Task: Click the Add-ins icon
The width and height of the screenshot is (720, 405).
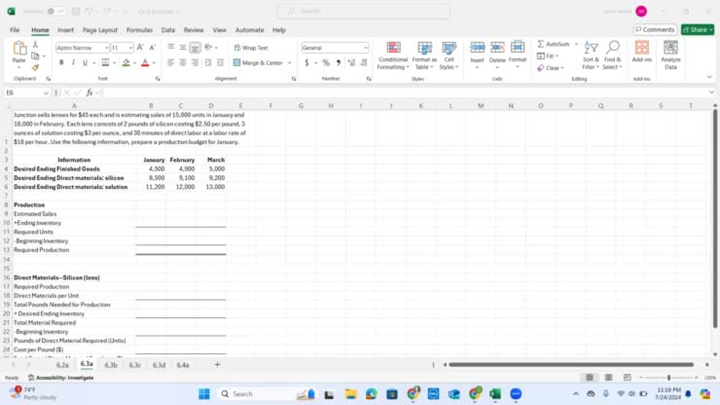Action: coord(641,54)
